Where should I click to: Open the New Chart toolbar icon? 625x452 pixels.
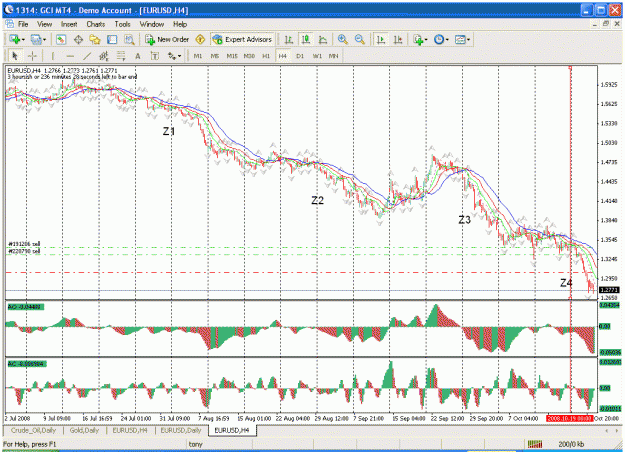point(14,39)
